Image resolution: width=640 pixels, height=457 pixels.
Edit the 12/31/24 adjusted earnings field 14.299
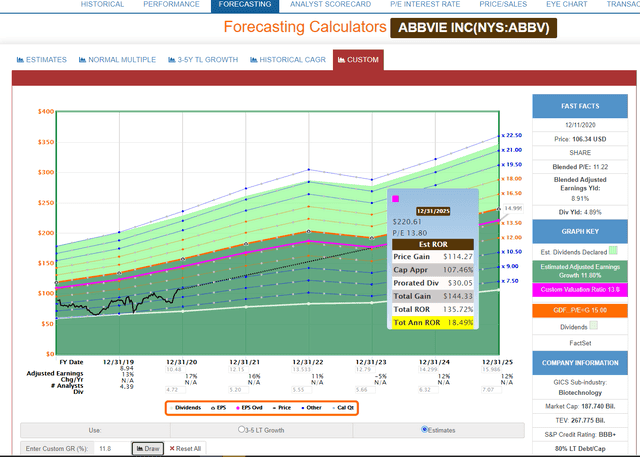point(428,369)
